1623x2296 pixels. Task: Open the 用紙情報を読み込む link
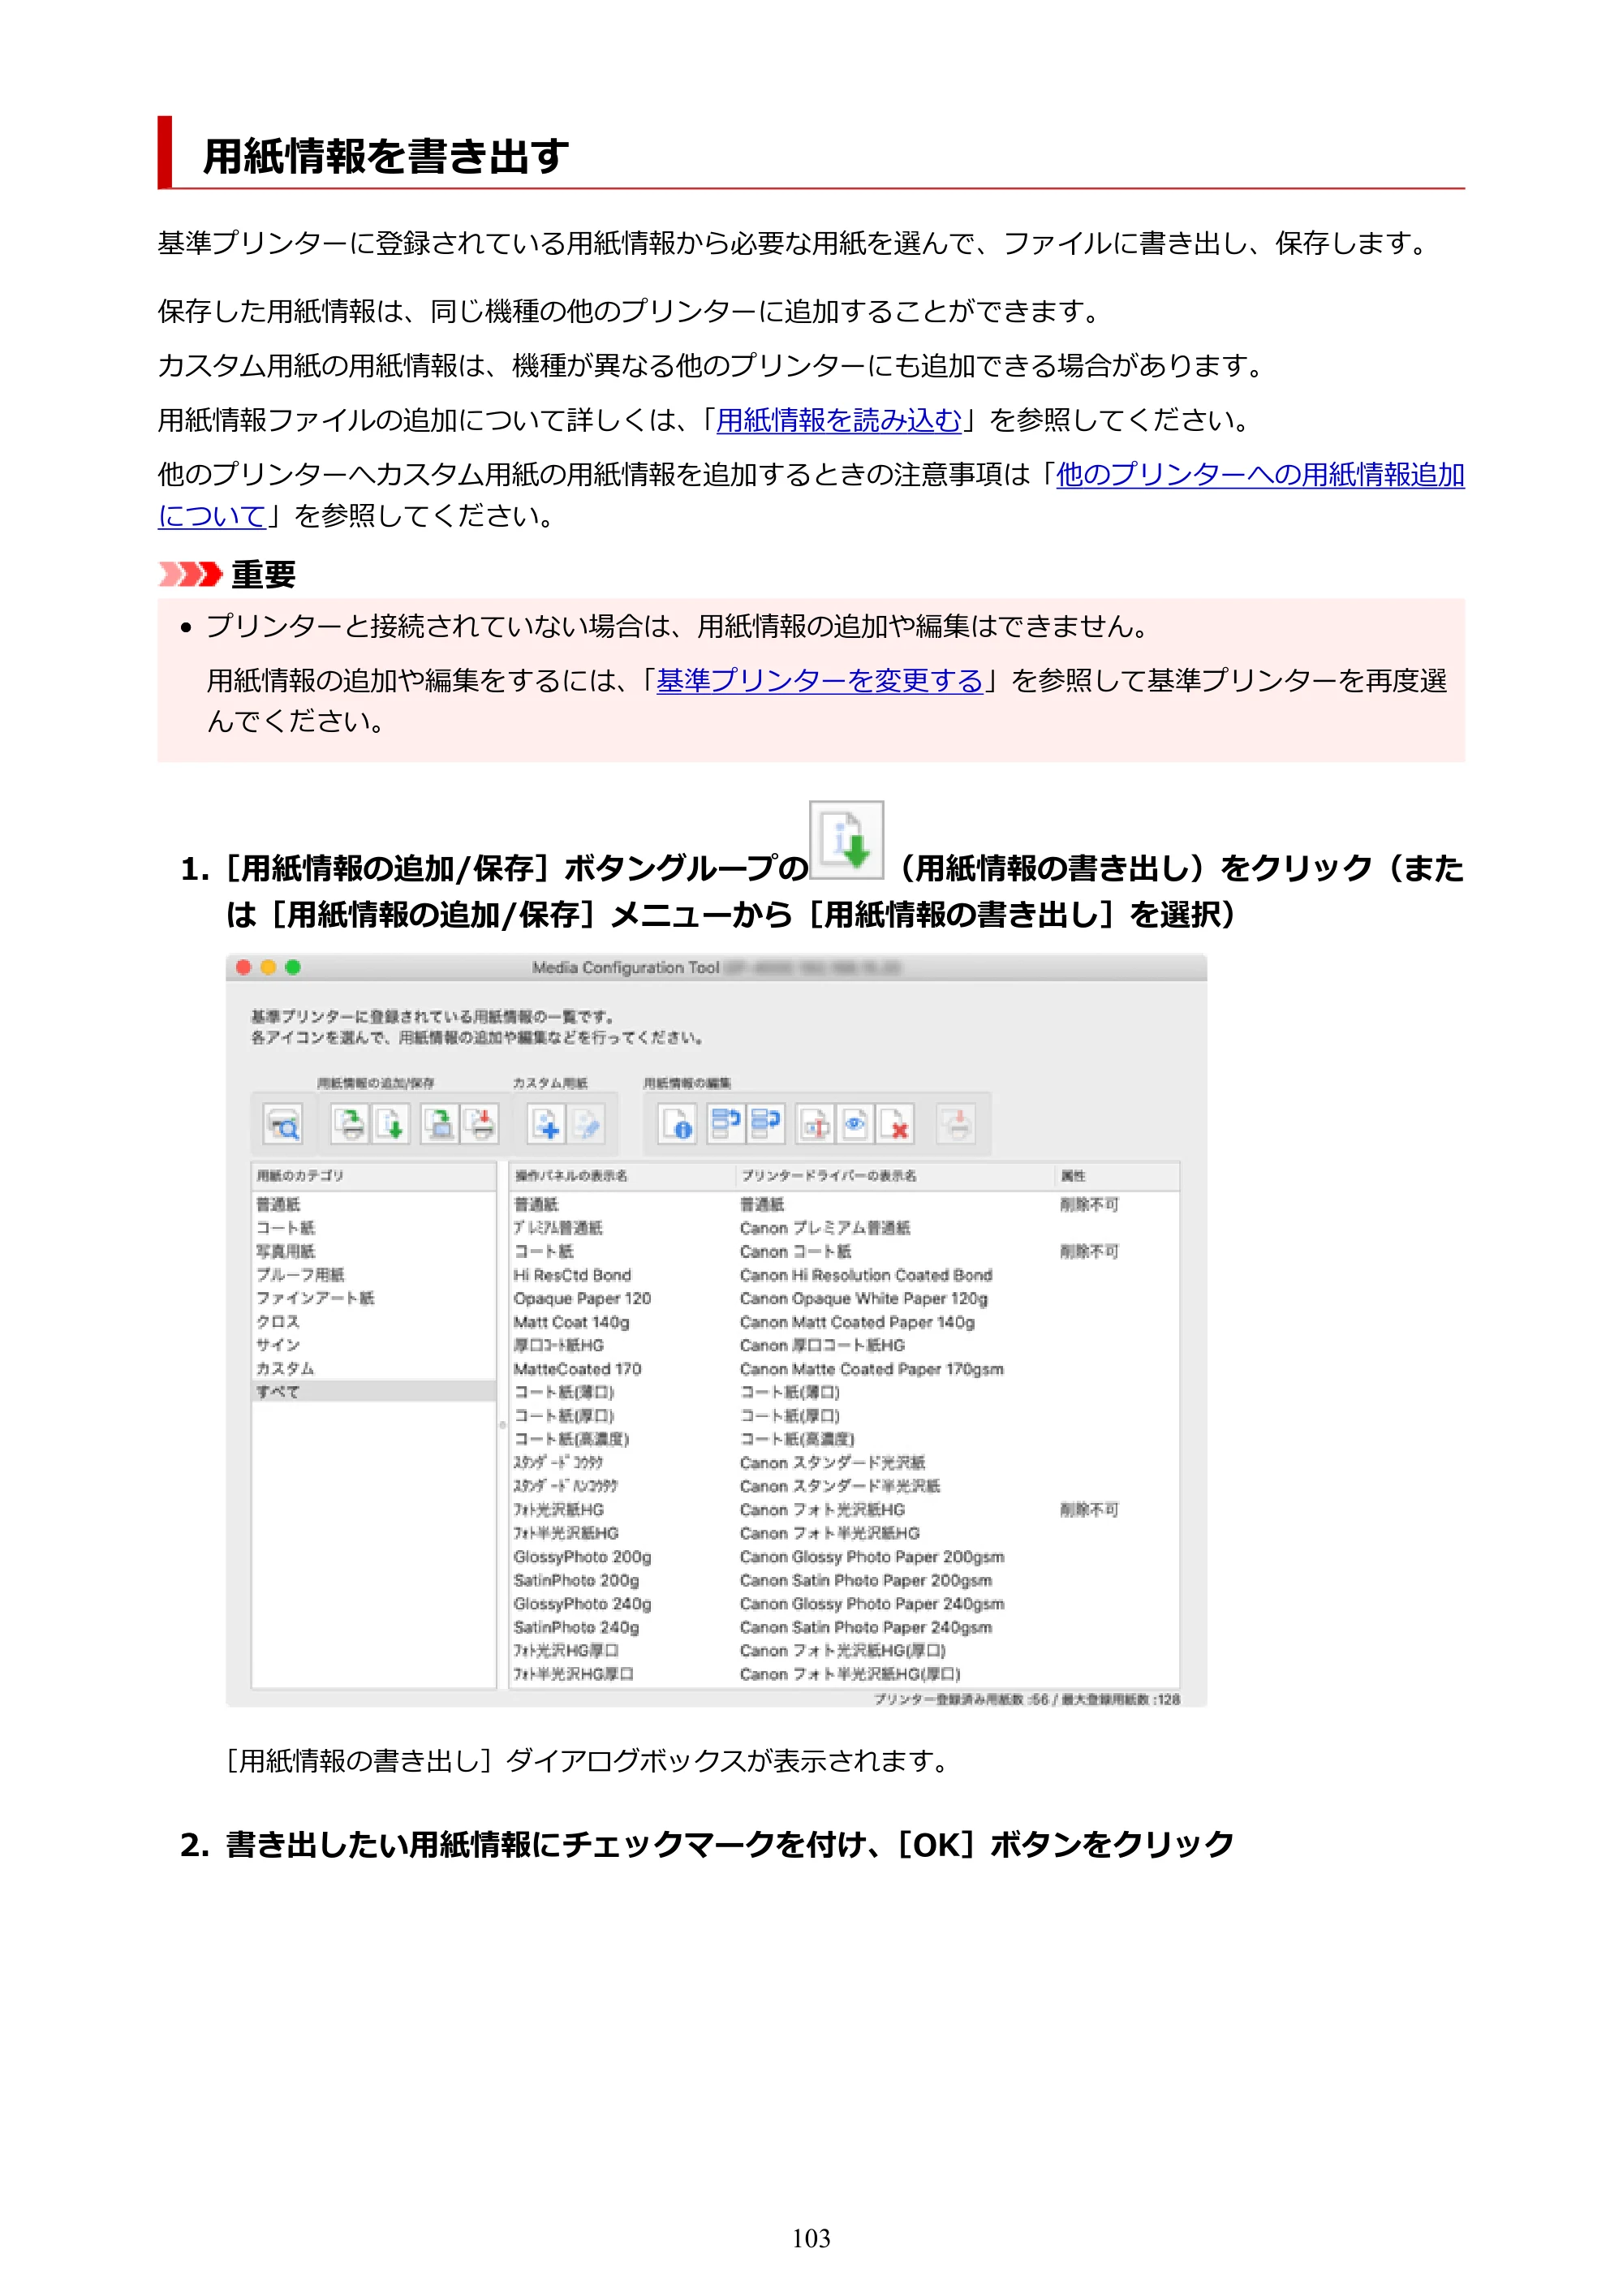pyautogui.click(x=839, y=420)
